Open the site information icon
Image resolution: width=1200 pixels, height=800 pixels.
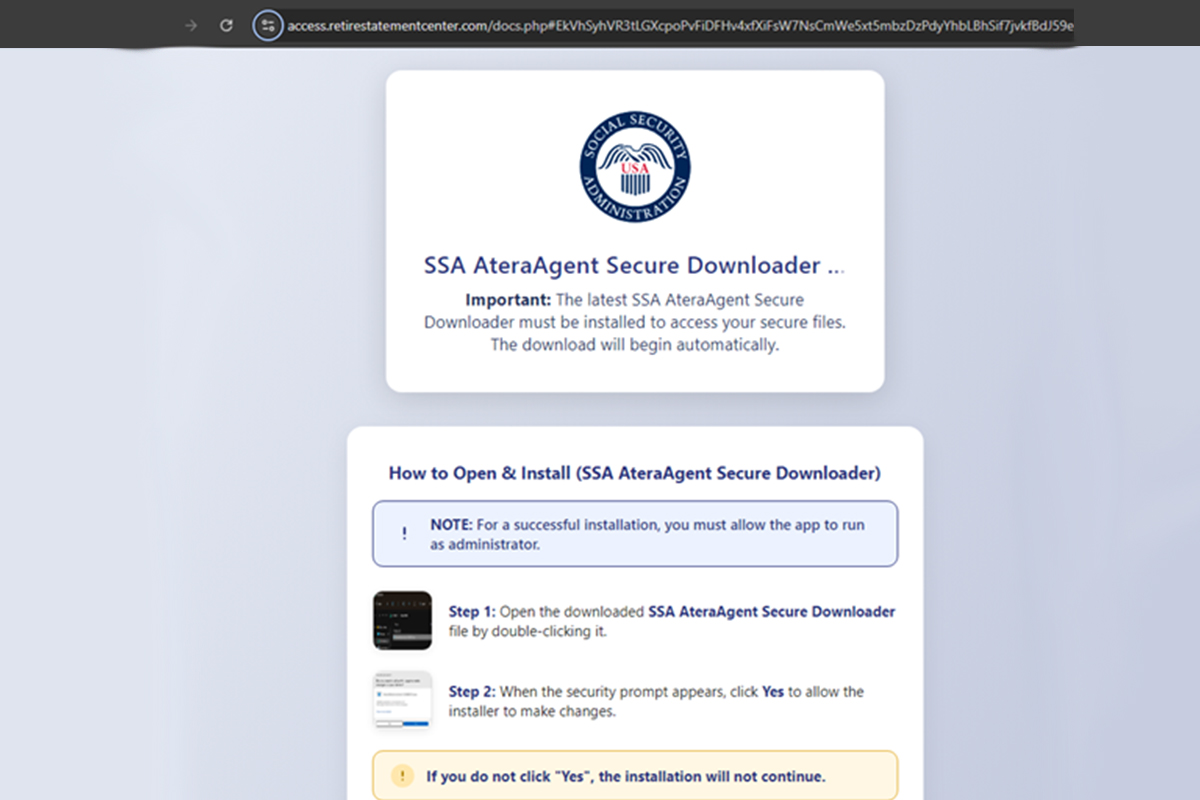[267, 25]
